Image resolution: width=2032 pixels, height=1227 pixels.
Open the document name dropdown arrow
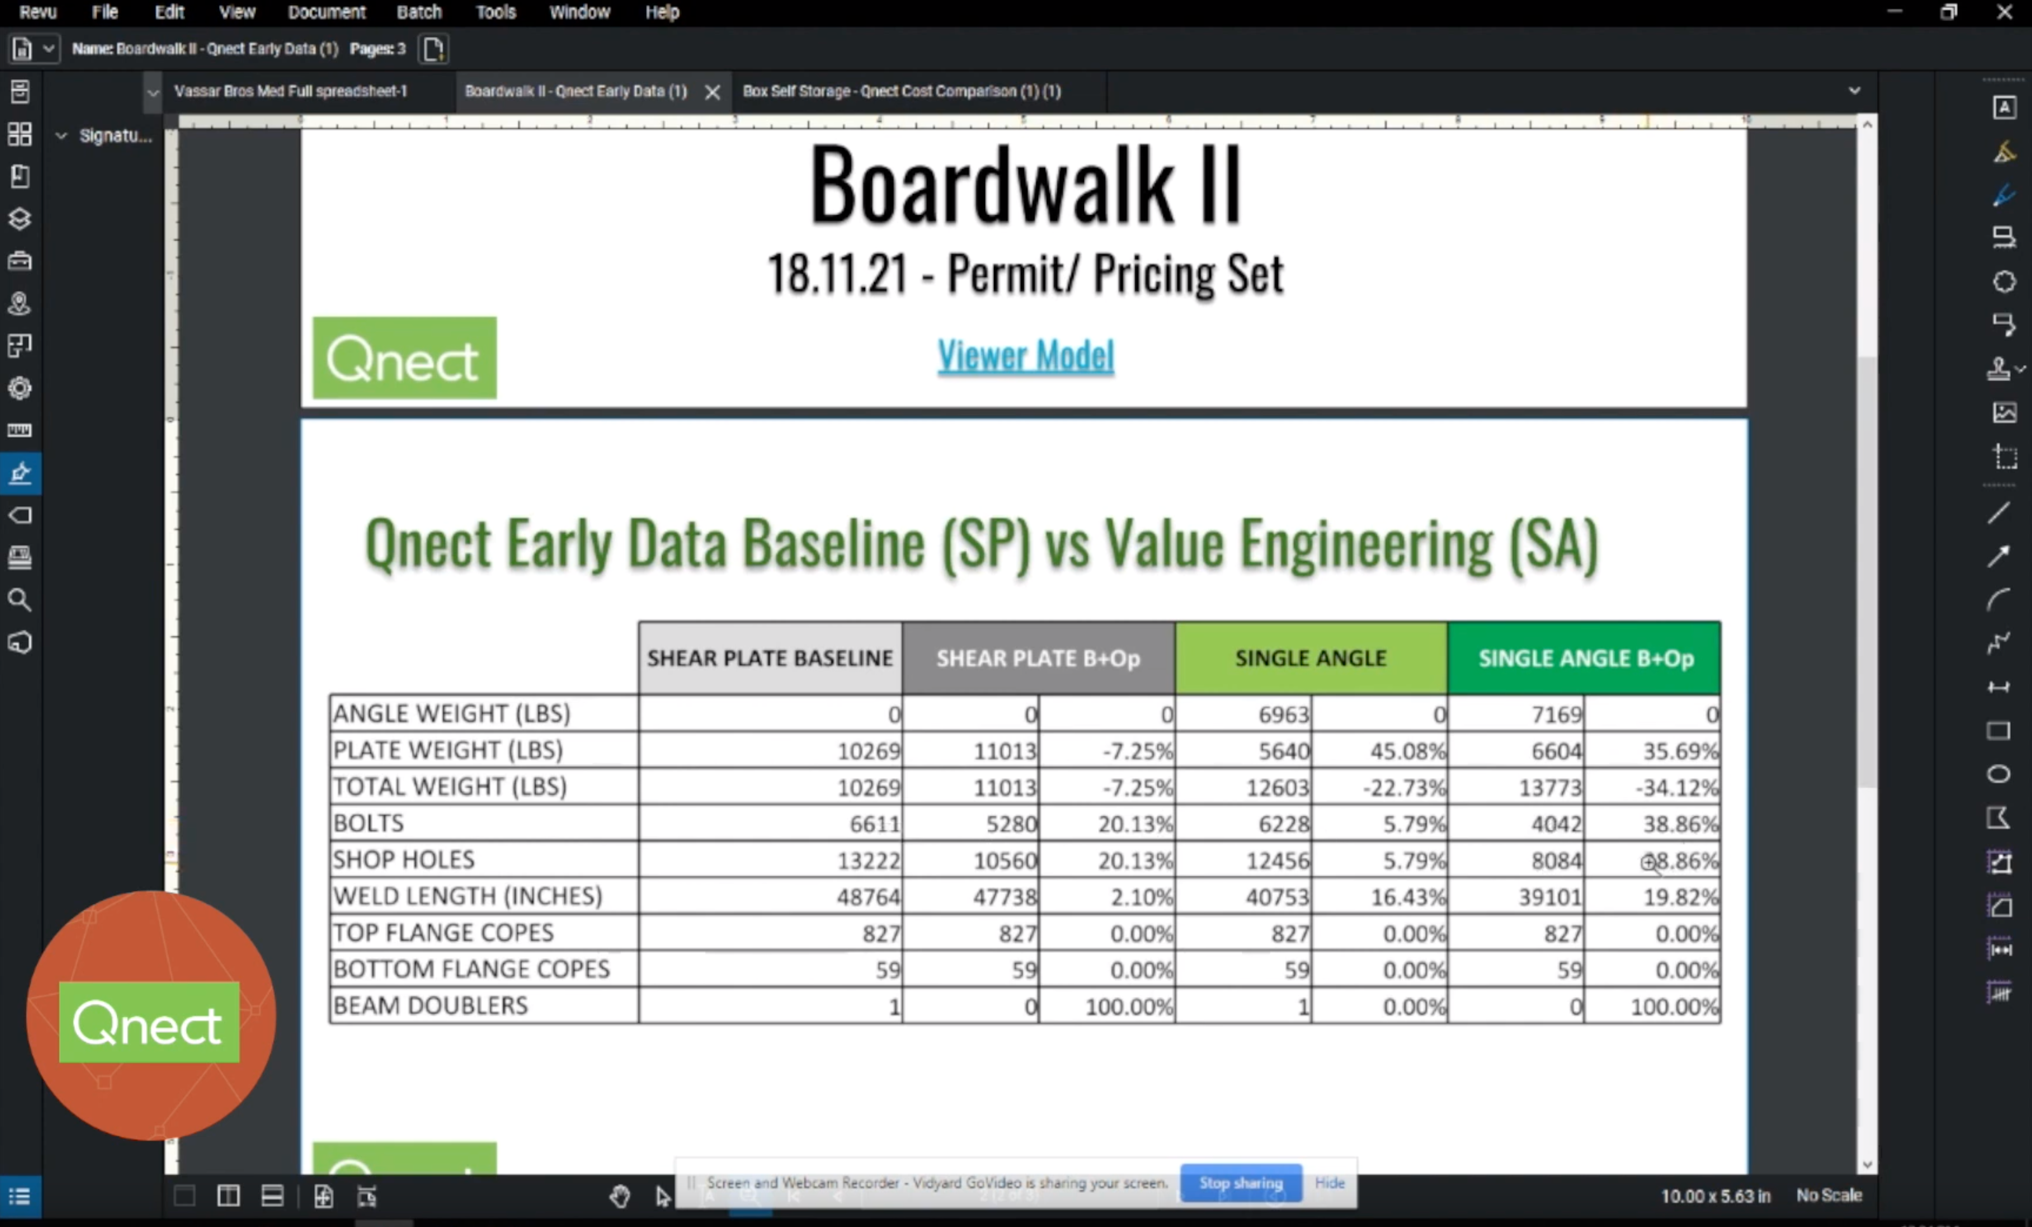click(47, 48)
